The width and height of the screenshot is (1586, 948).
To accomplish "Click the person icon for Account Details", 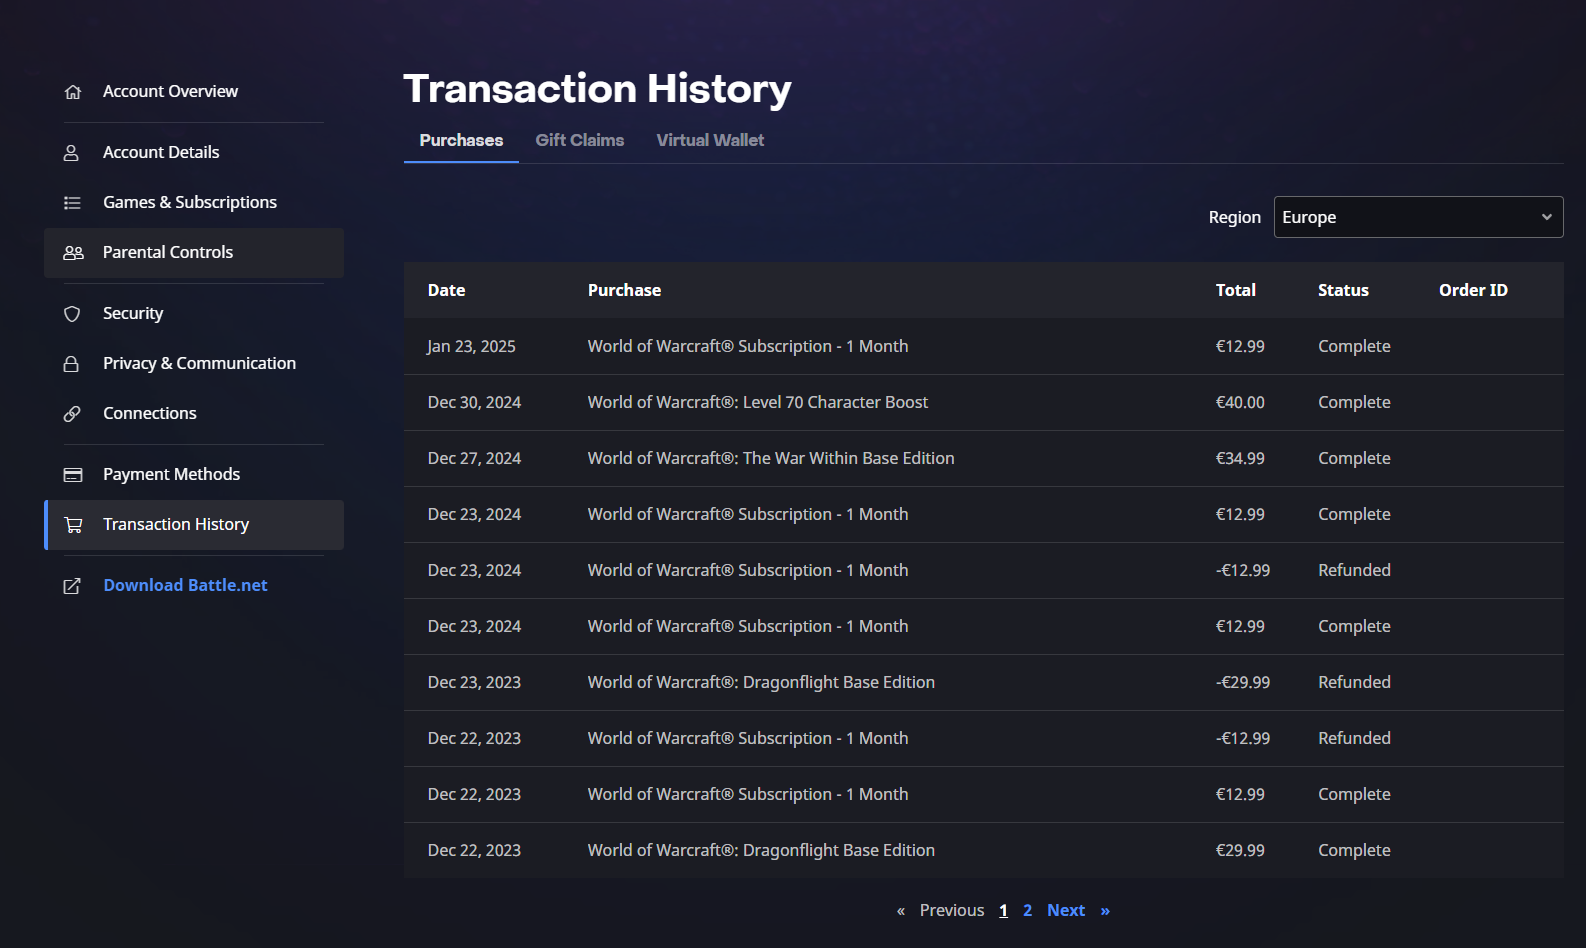I will pyautogui.click(x=72, y=153).
